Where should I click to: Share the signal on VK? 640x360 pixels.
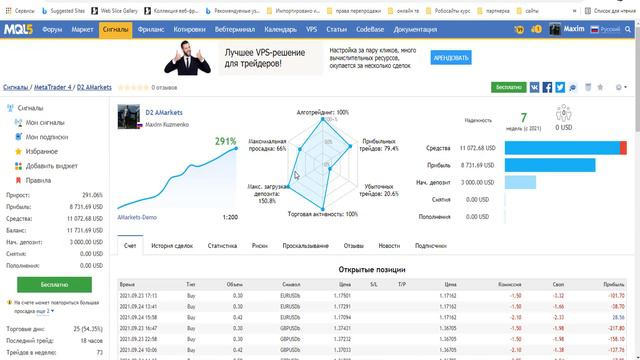(x=534, y=87)
